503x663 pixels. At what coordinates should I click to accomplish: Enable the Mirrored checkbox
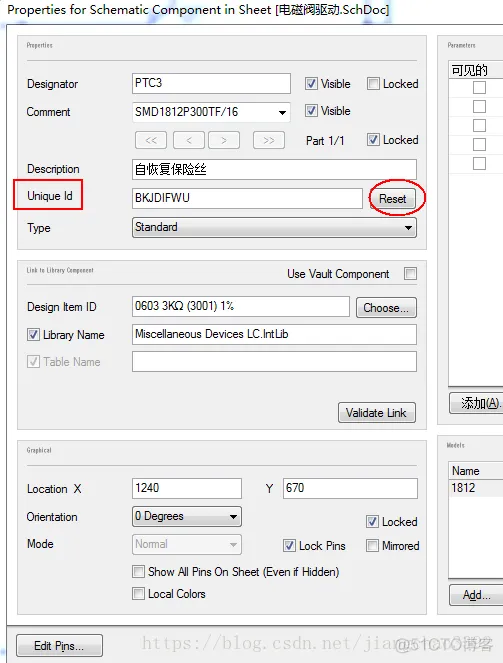(x=372, y=545)
